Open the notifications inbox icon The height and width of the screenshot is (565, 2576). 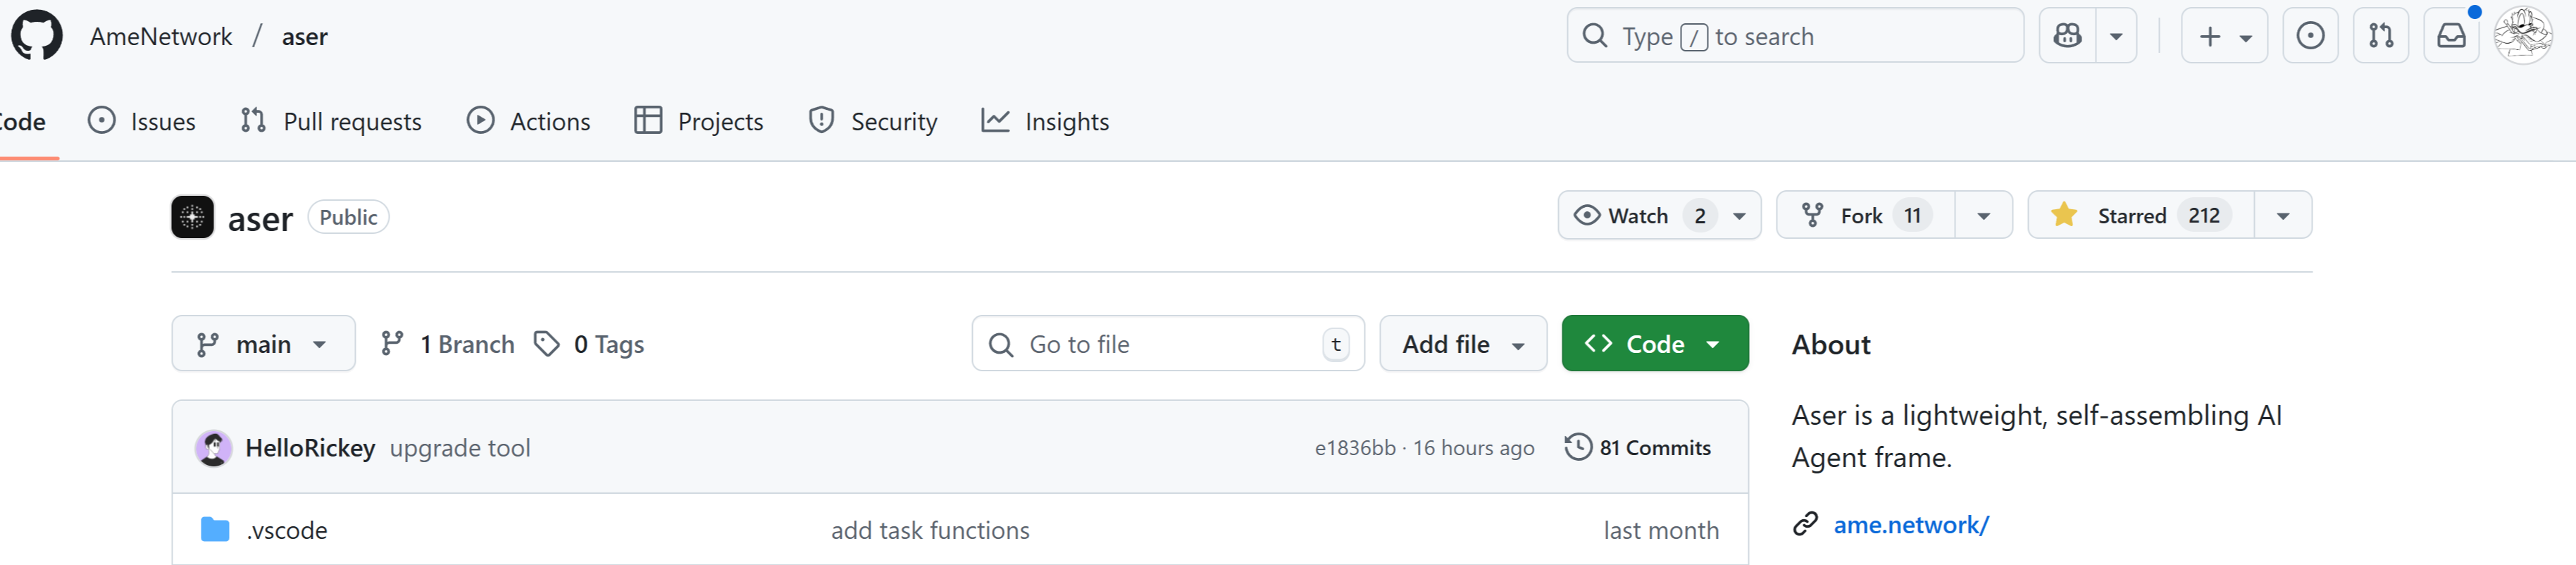tap(2451, 36)
